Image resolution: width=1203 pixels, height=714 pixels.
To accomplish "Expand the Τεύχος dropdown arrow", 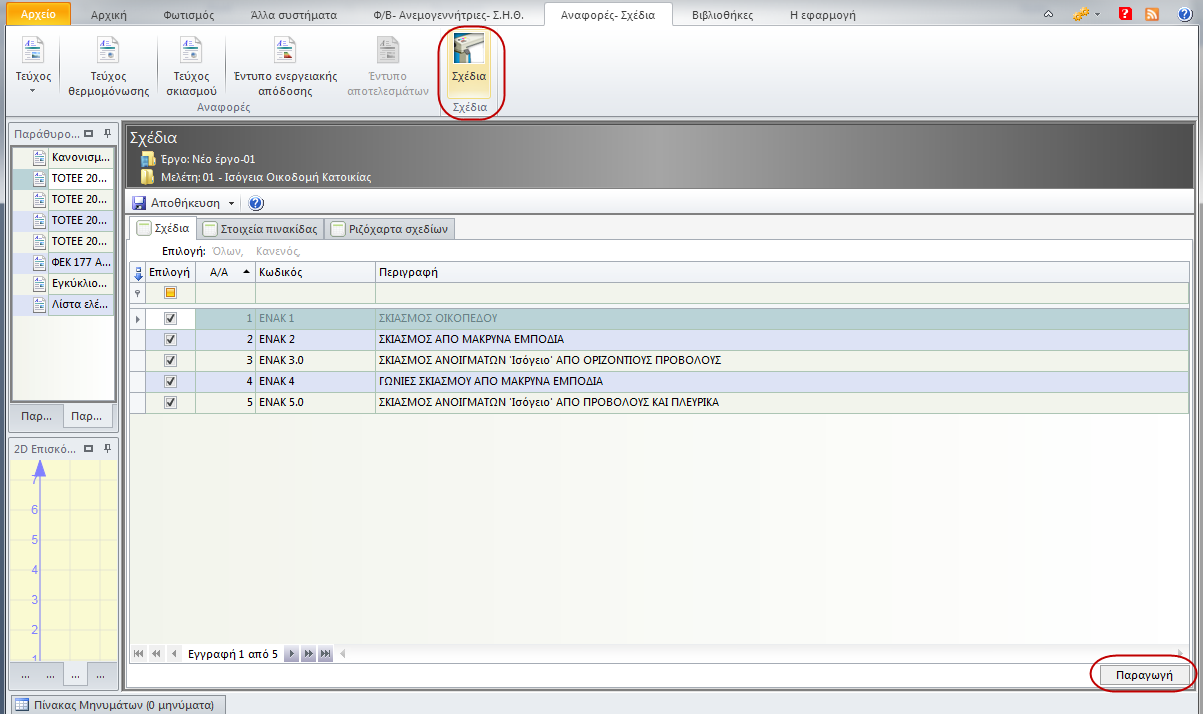I will point(32,91).
